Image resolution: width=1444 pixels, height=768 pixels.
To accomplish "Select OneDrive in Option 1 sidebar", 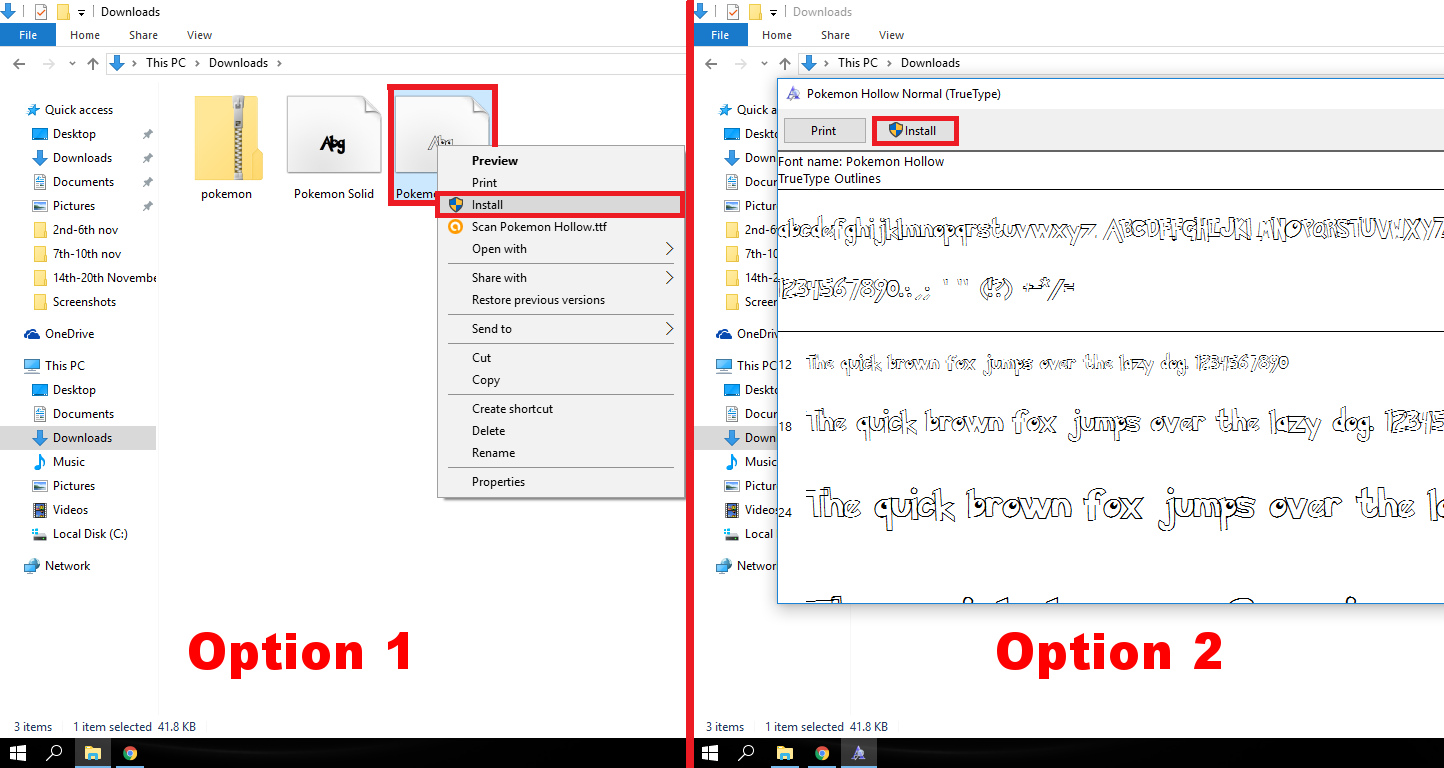I will click(x=69, y=334).
